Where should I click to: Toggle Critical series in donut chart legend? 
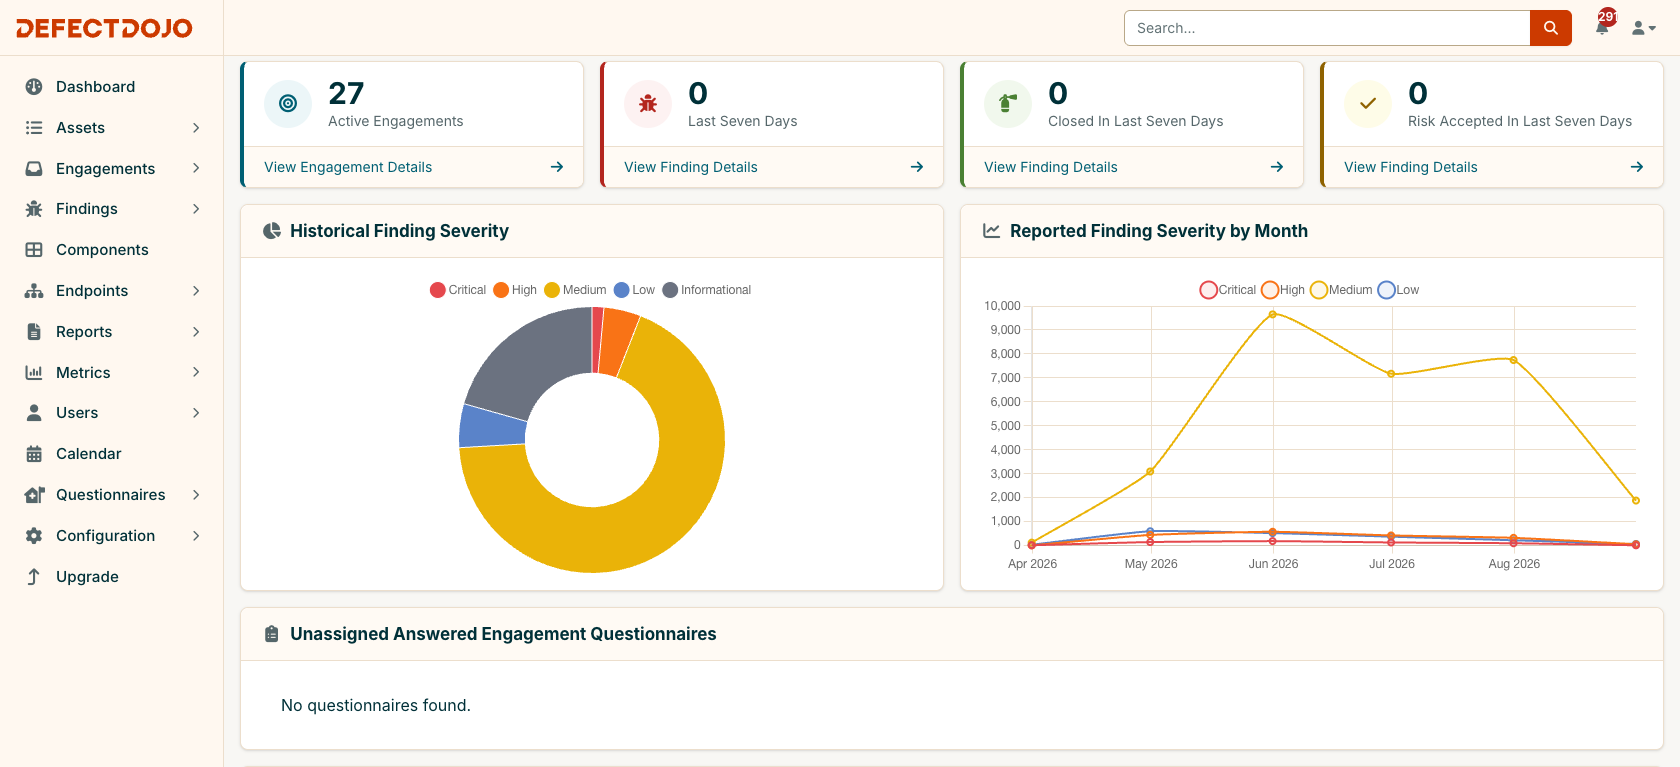tap(458, 290)
